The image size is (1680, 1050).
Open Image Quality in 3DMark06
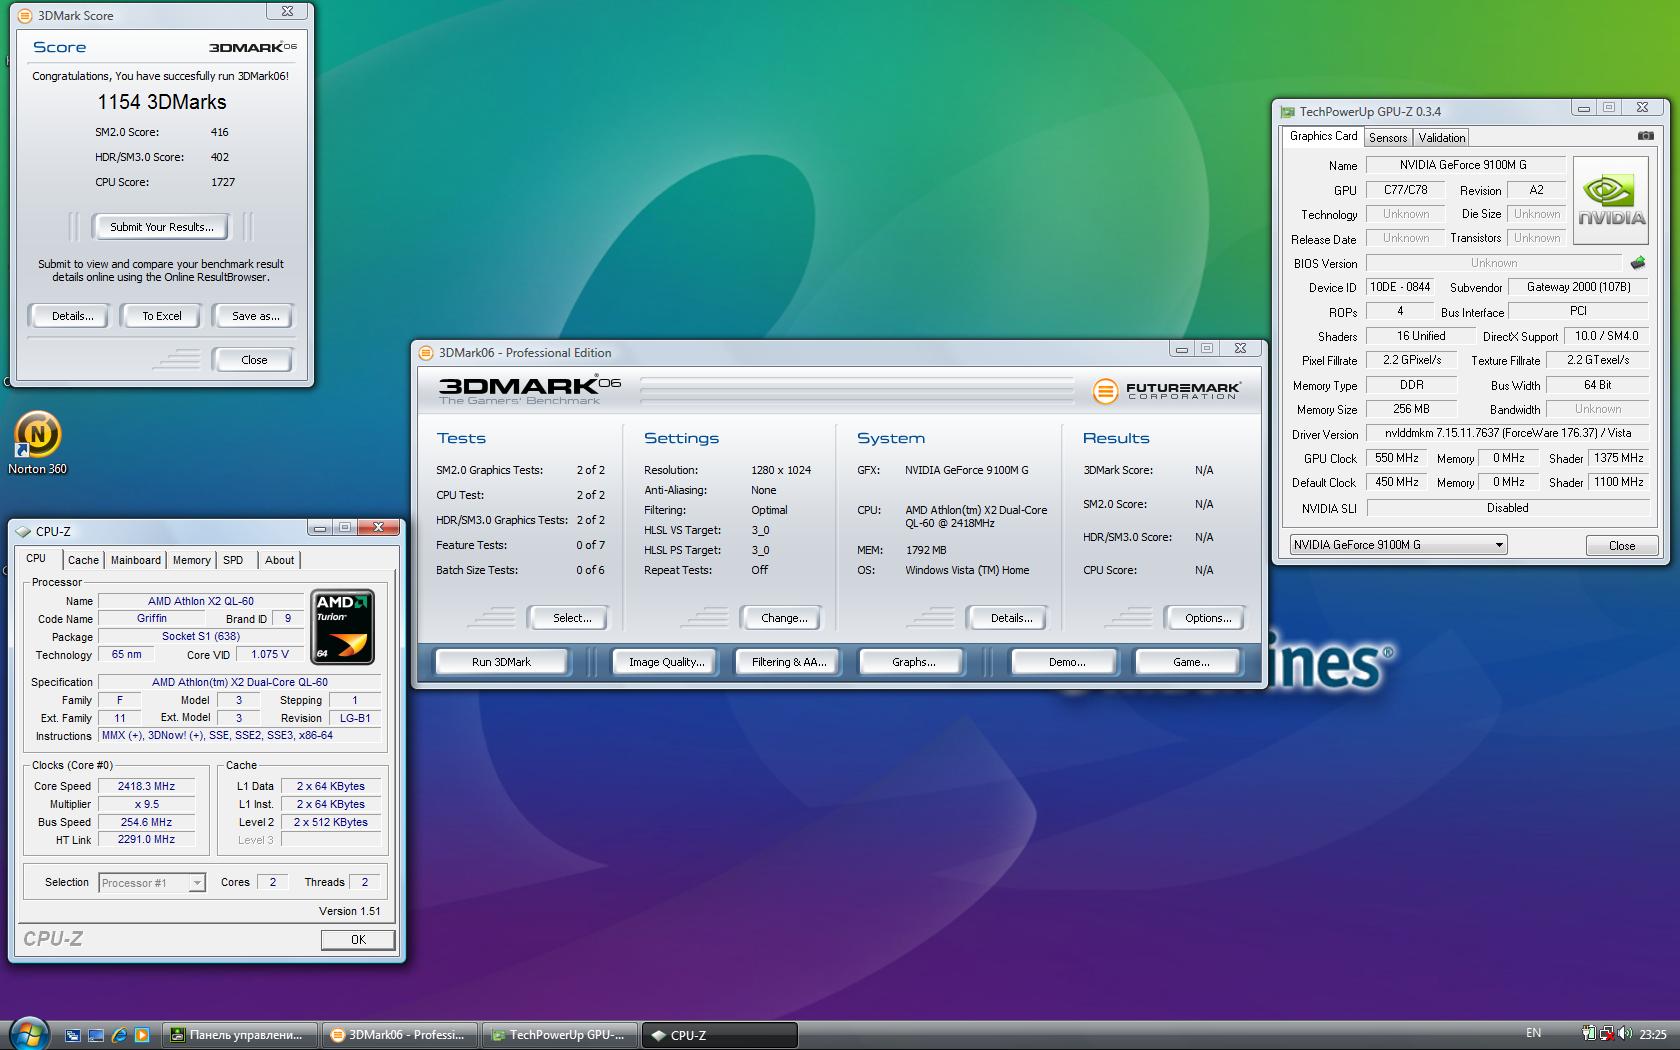[x=666, y=662]
